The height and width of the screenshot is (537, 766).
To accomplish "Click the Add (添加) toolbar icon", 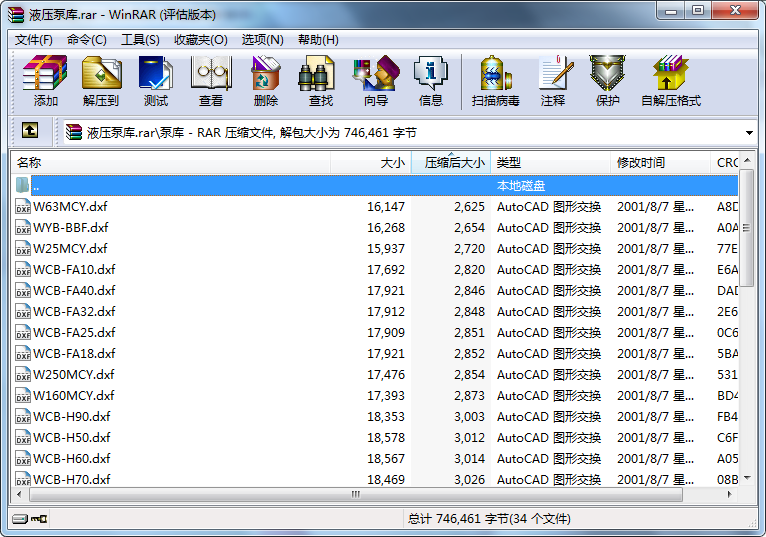I will 45,81.
